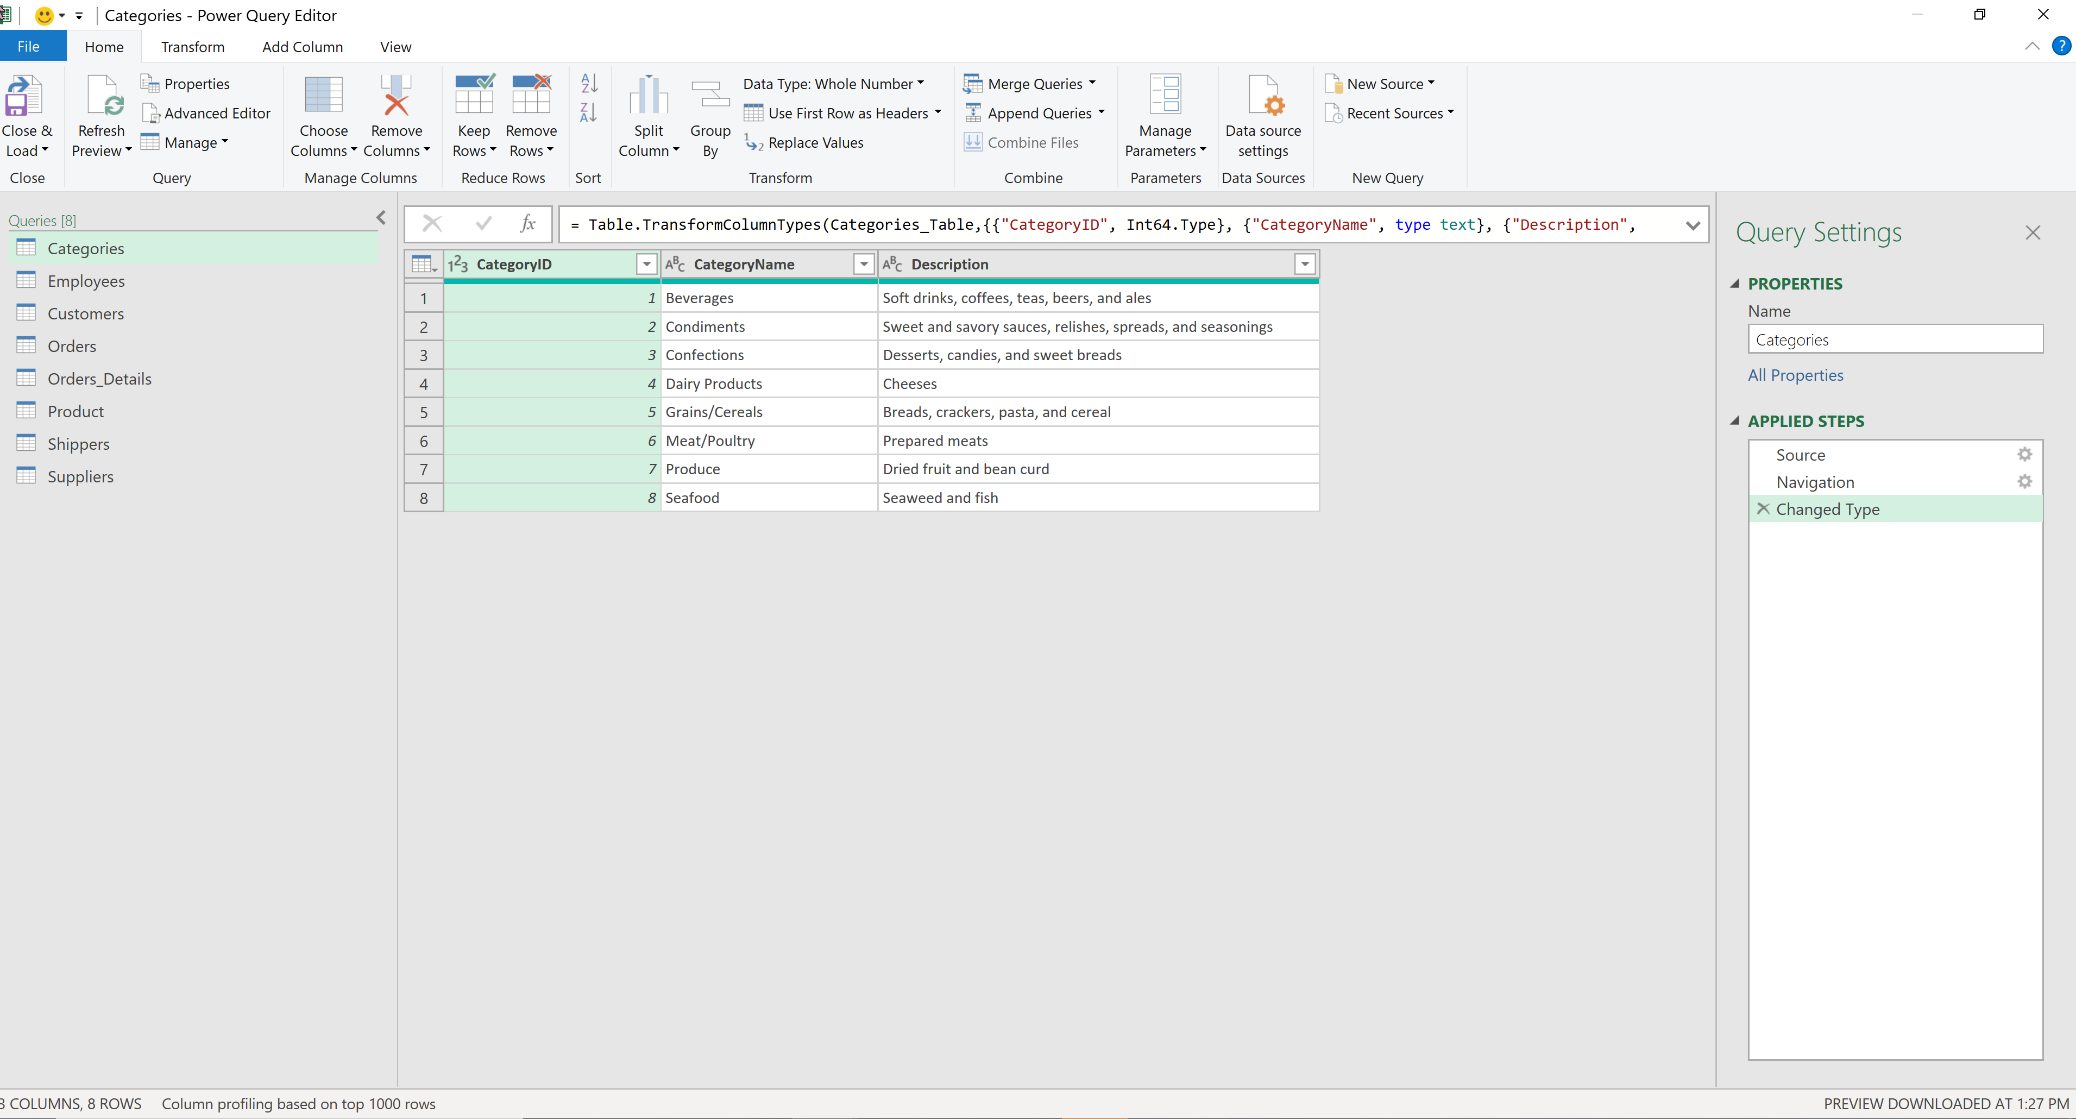The width and height of the screenshot is (2076, 1119).
Task: Collapse the Queries pane
Action: click(x=380, y=218)
